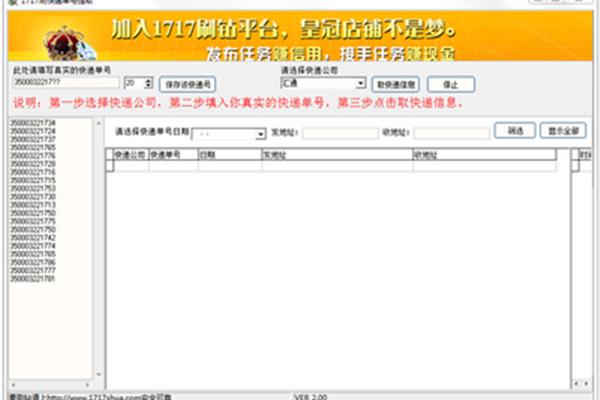Open the 汇通 express company dropdown
Viewport: 600px width, 400px height.
point(360,83)
